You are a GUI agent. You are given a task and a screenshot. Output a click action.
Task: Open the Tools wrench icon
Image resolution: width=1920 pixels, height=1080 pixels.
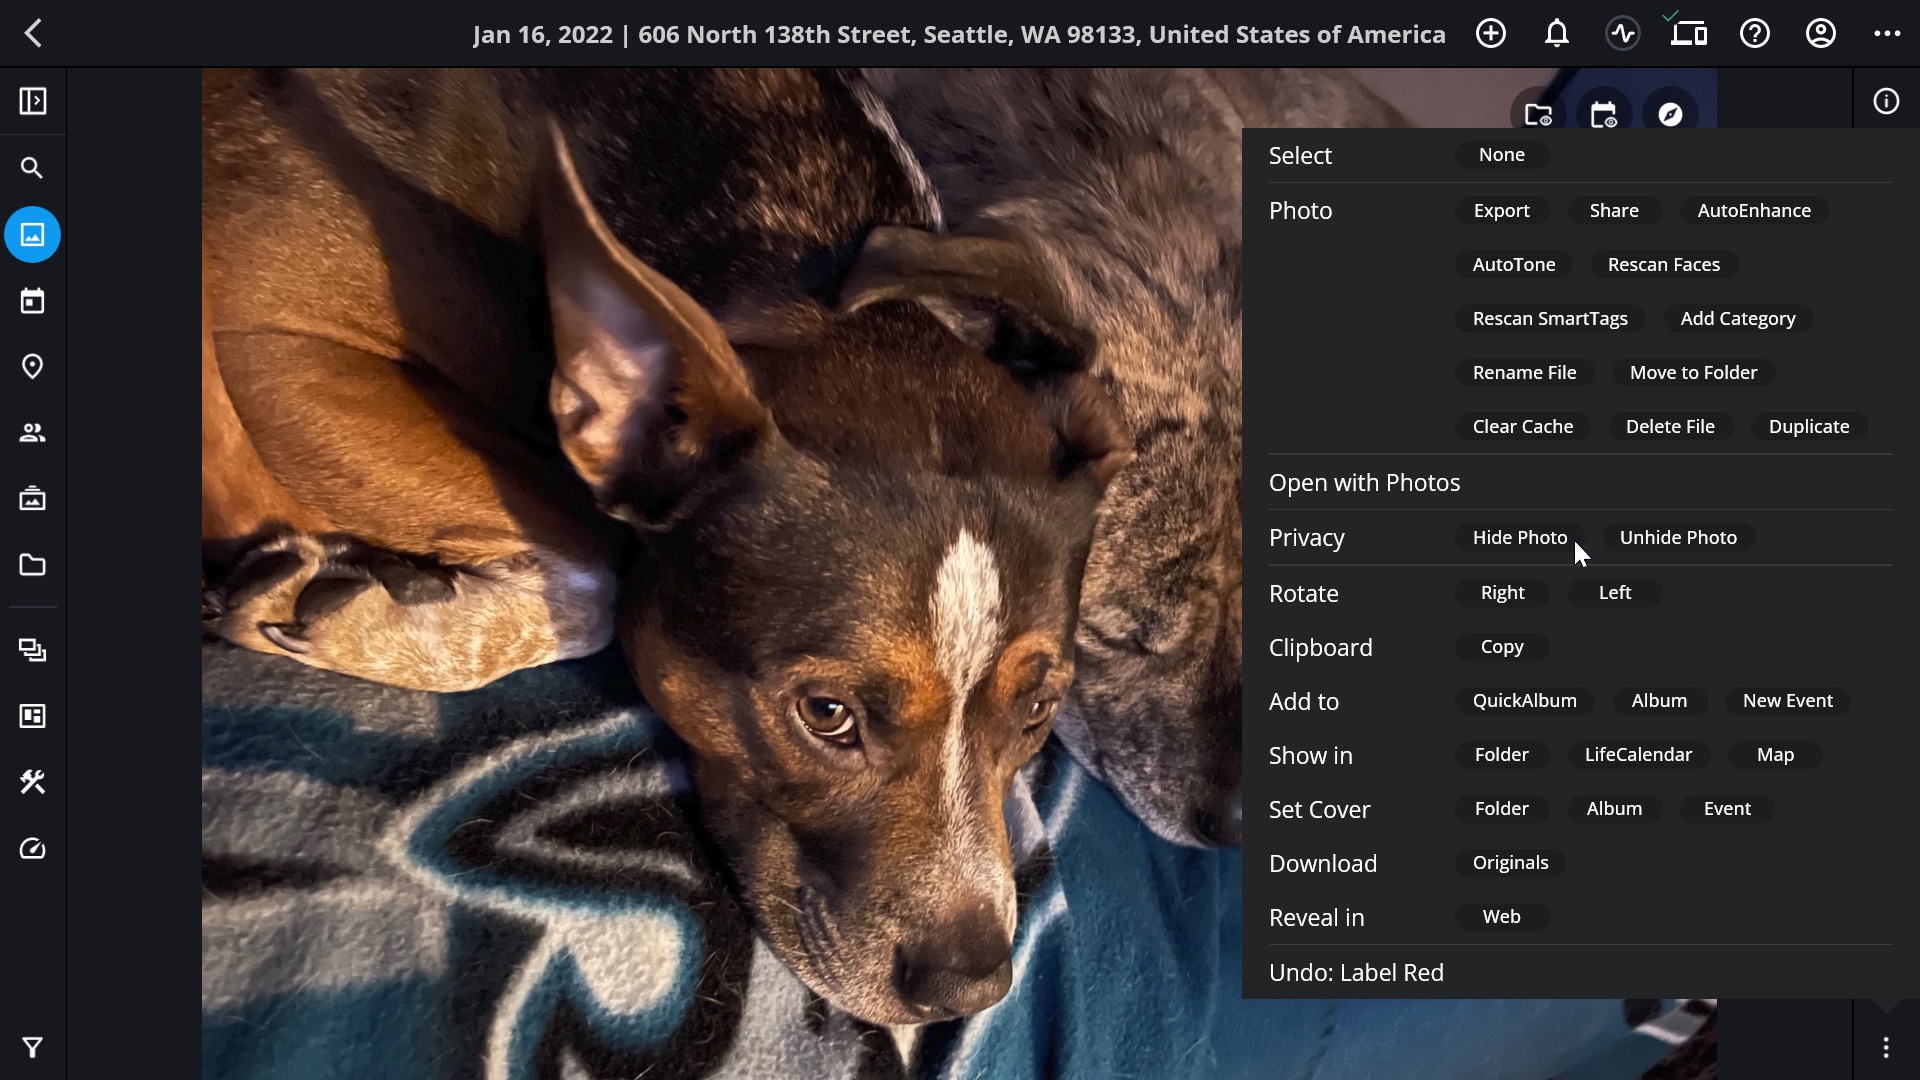coord(33,782)
